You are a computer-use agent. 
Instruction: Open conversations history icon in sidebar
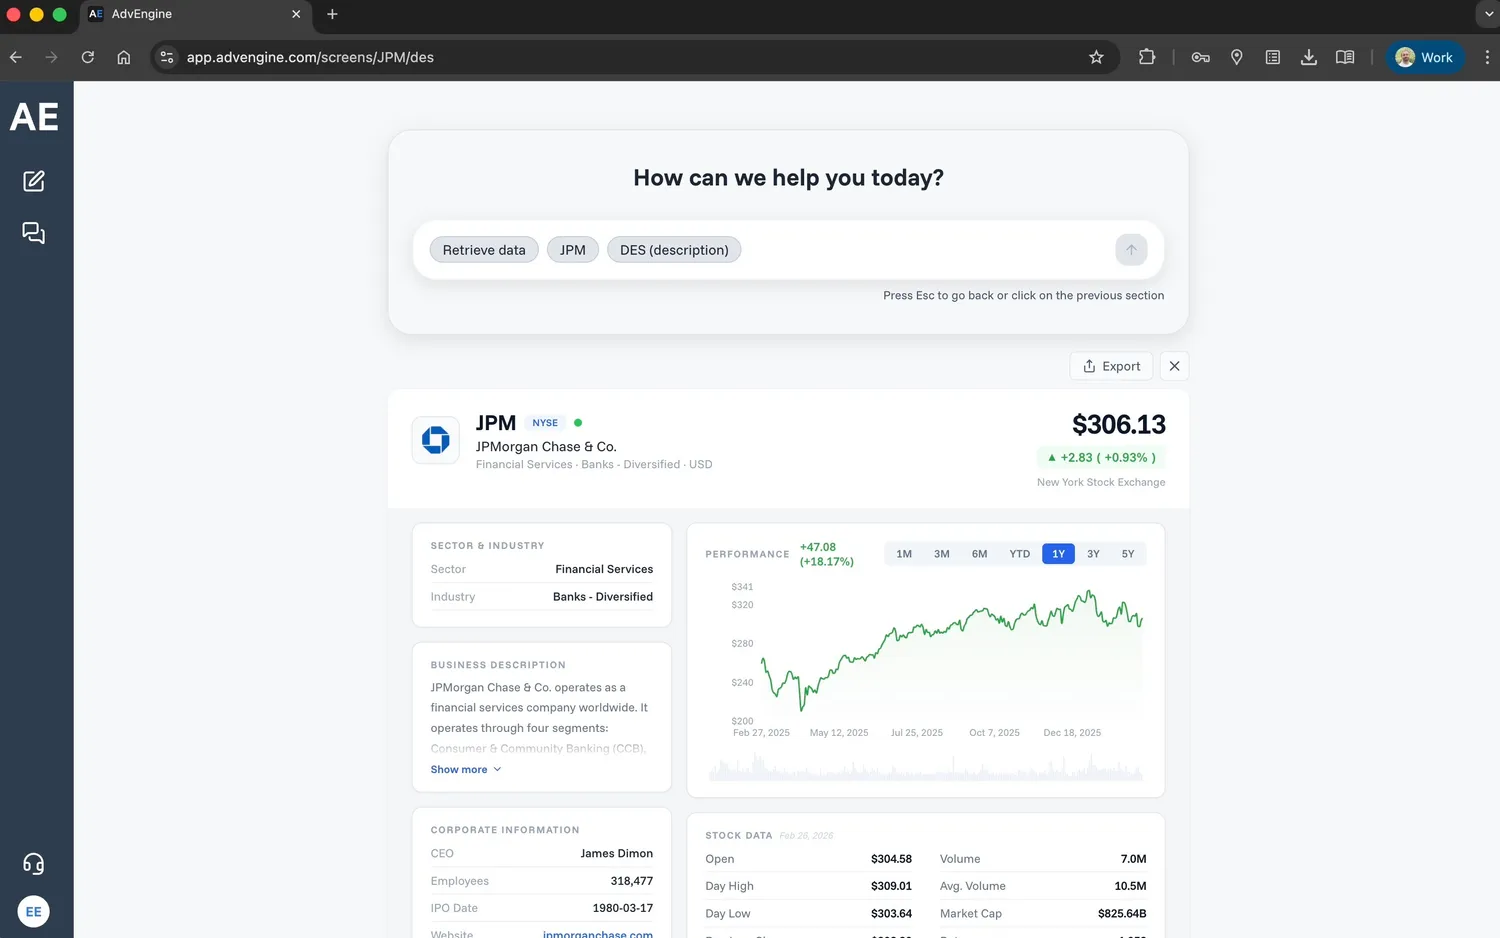point(34,233)
